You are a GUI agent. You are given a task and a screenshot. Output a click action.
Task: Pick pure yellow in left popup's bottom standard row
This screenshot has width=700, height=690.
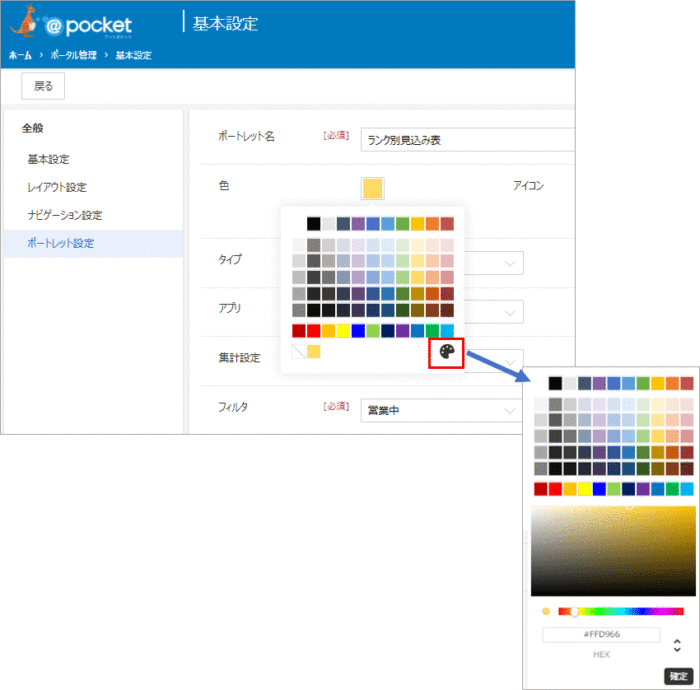pyautogui.click(x=343, y=331)
